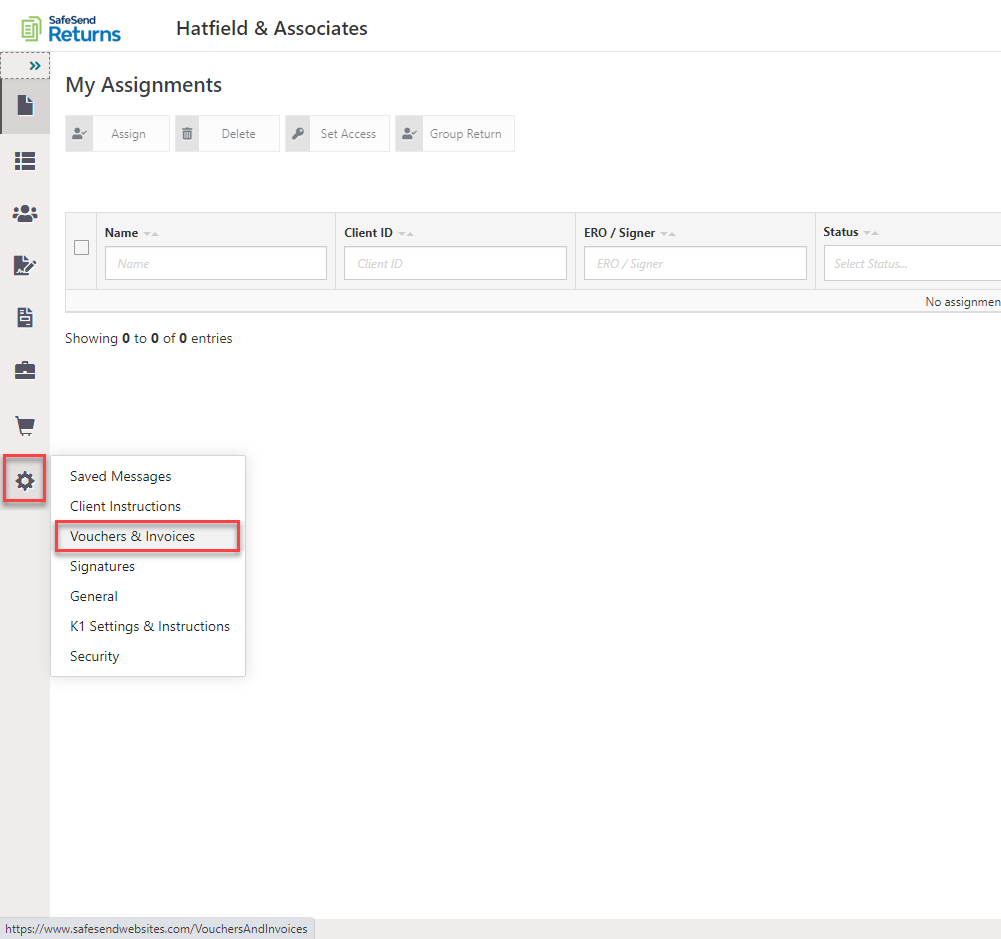Click the Delete button

click(x=227, y=133)
